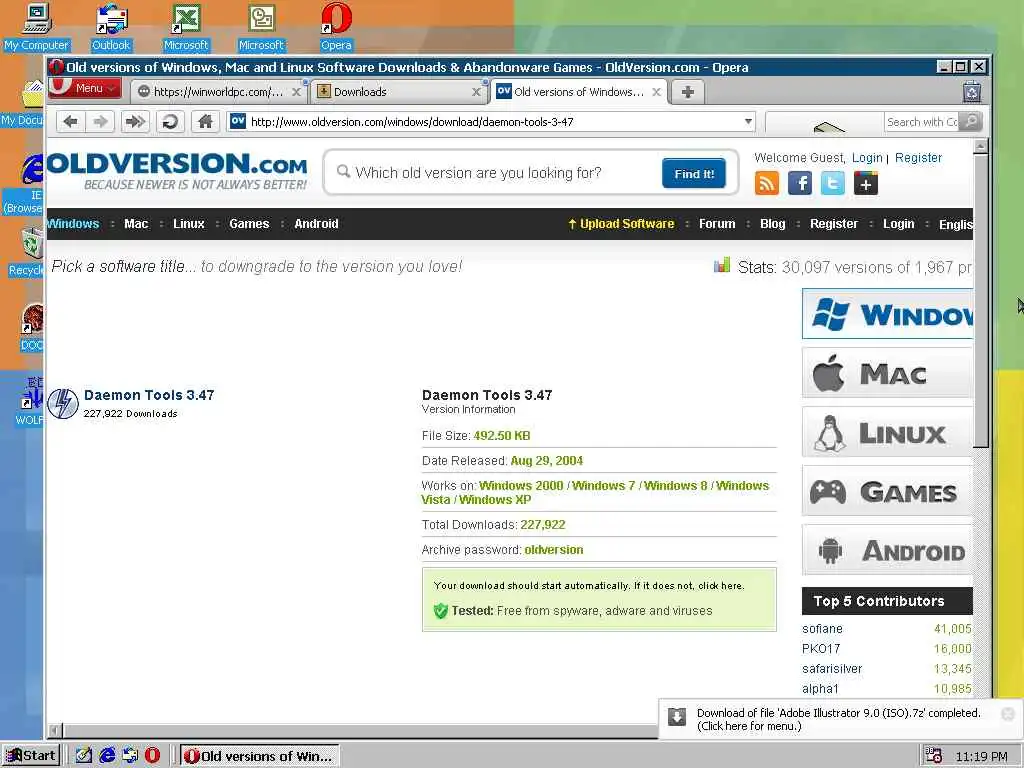Open the Forum nav item
Image resolution: width=1024 pixels, height=768 pixels.
717,224
